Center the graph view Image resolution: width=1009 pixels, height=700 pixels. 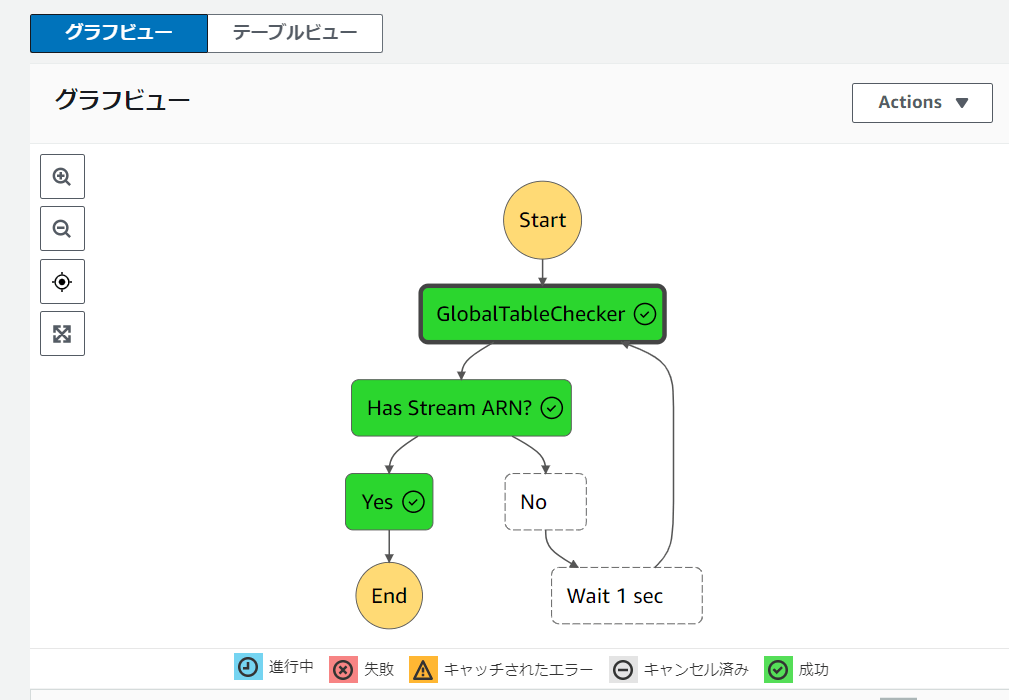(62, 281)
